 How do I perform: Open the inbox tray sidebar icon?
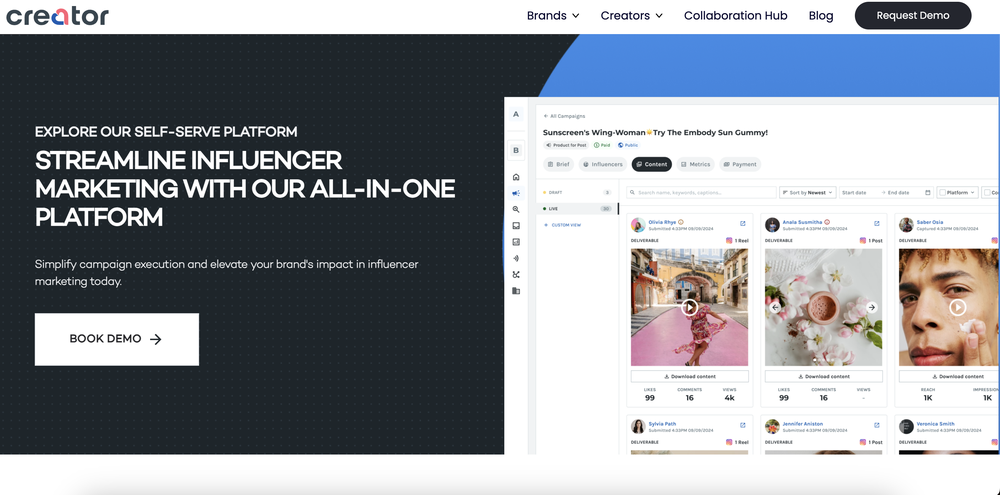click(516, 226)
